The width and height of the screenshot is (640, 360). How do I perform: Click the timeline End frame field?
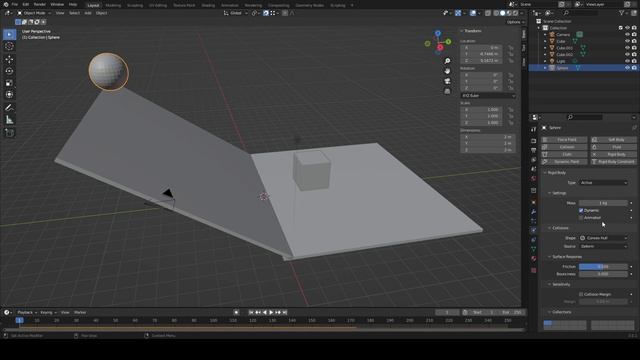point(511,312)
